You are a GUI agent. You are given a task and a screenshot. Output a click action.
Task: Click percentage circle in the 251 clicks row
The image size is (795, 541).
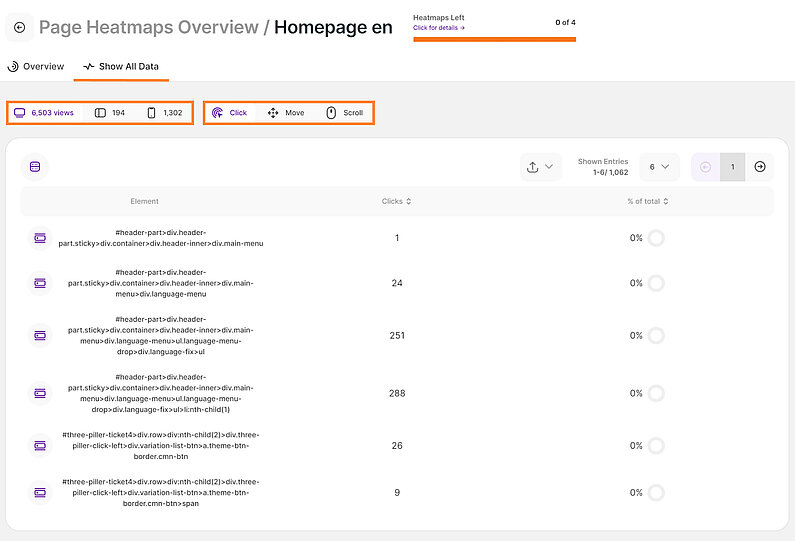(x=656, y=335)
